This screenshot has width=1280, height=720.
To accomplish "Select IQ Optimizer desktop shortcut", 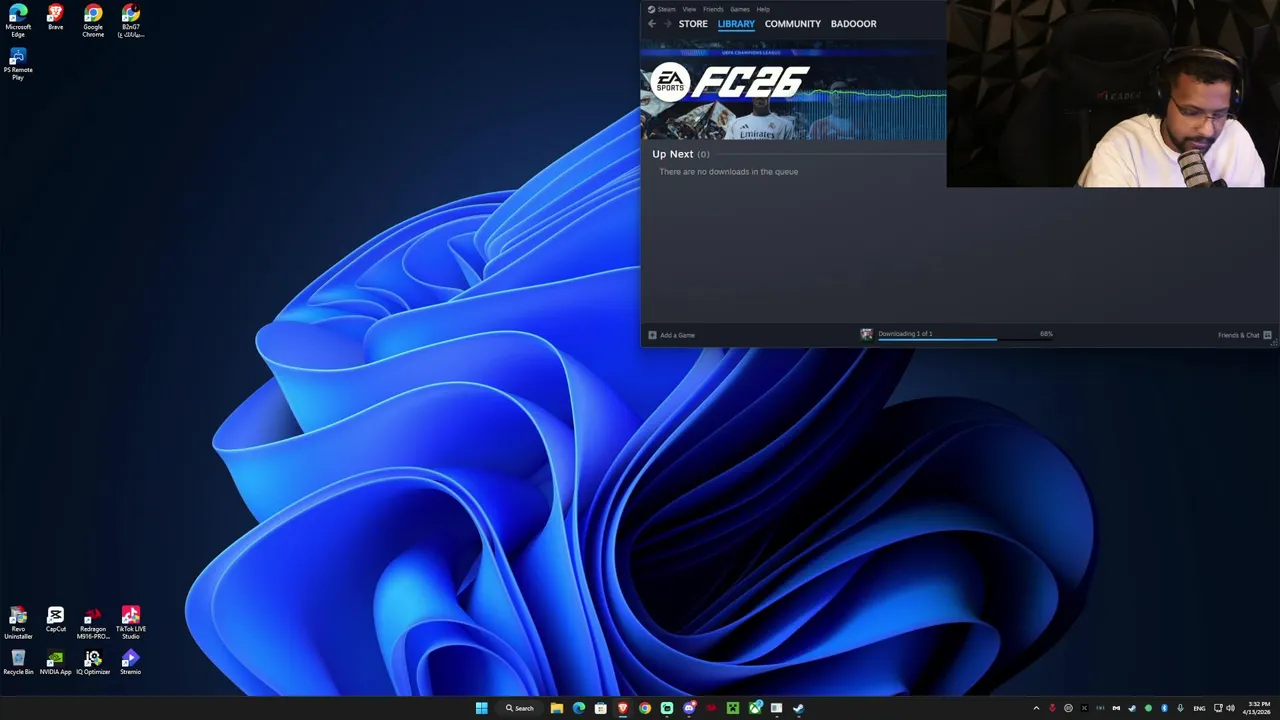I will (x=93, y=663).
